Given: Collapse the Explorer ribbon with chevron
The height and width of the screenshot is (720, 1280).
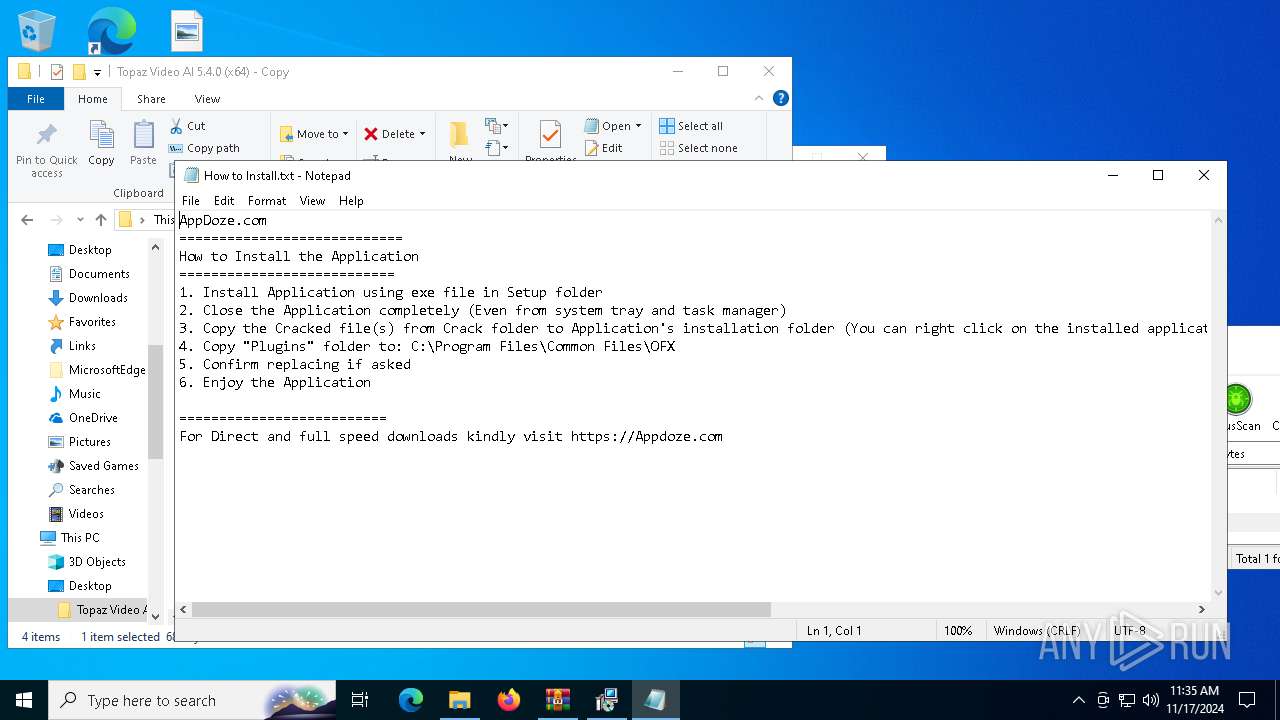Looking at the screenshot, I should (x=758, y=98).
